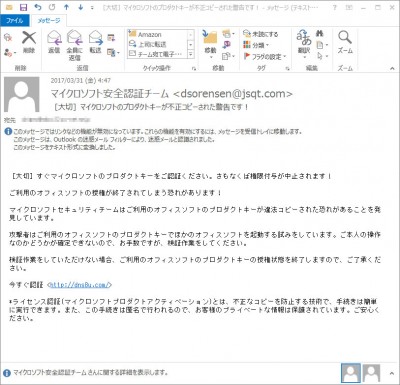This screenshot has width=400, height=385.
Task: Choose the Amazon quick step
Action: 157,35
